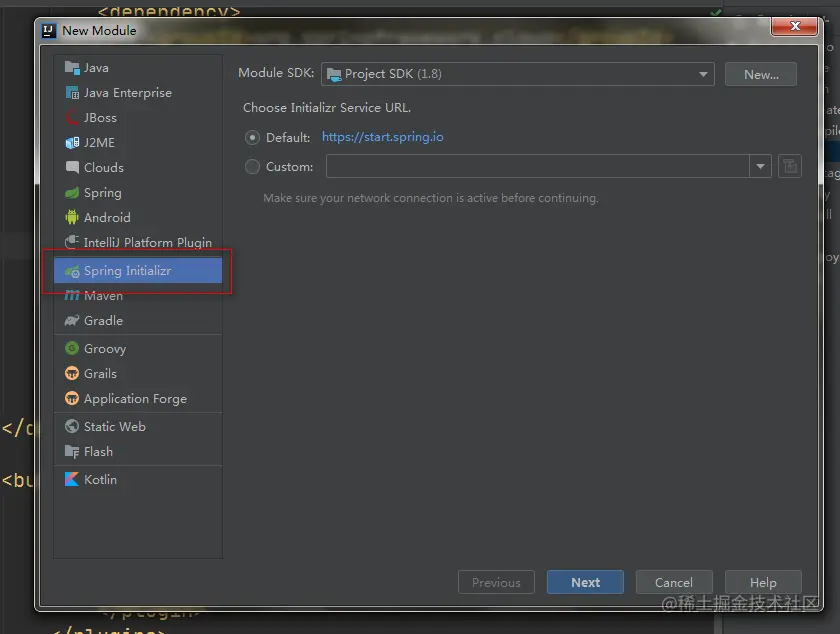Click the IntelliJ logo in the title bar
The image size is (840, 634).
pos(49,31)
